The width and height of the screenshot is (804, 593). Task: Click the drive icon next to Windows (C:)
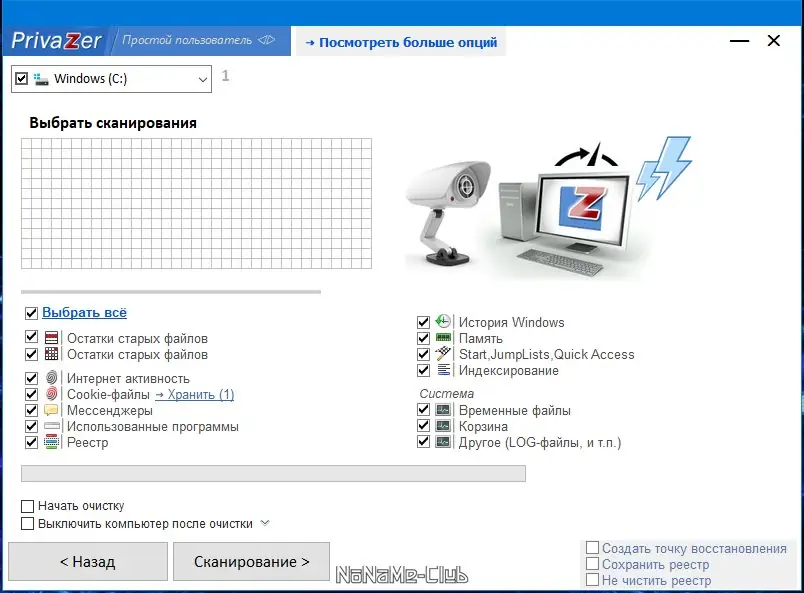coord(41,79)
